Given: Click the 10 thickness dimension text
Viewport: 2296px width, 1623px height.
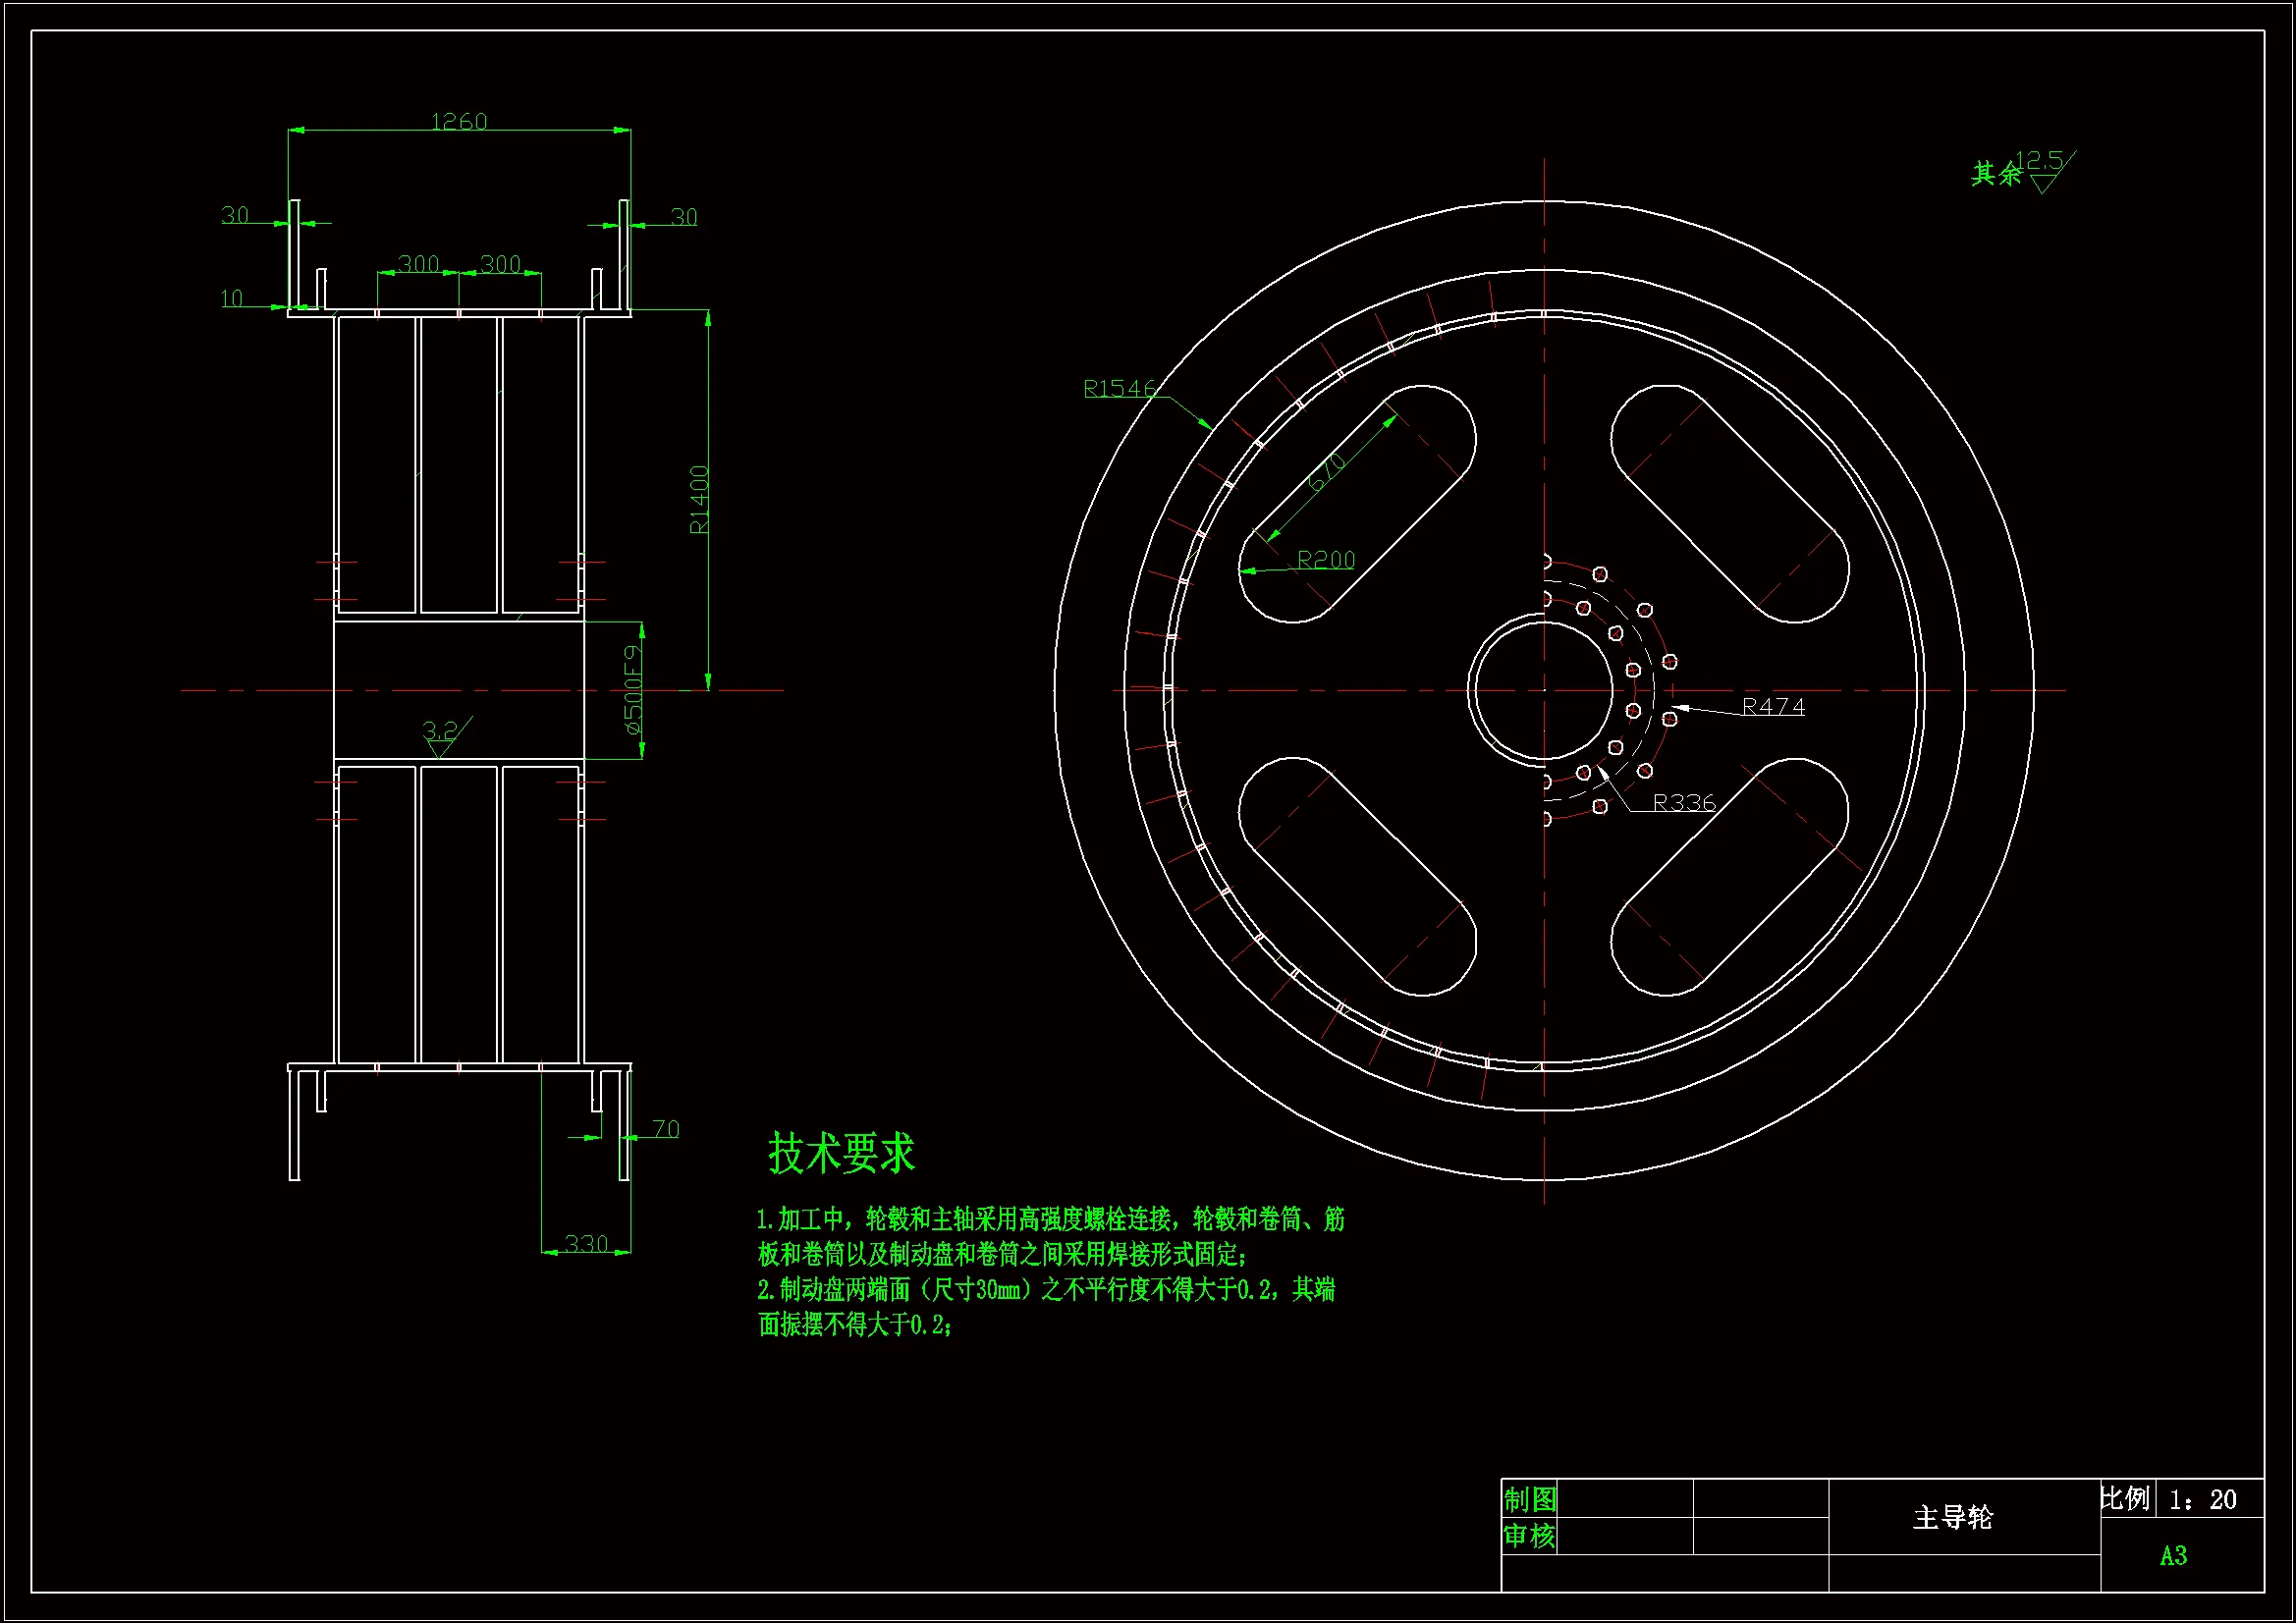Looking at the screenshot, I should pyautogui.click(x=232, y=298).
